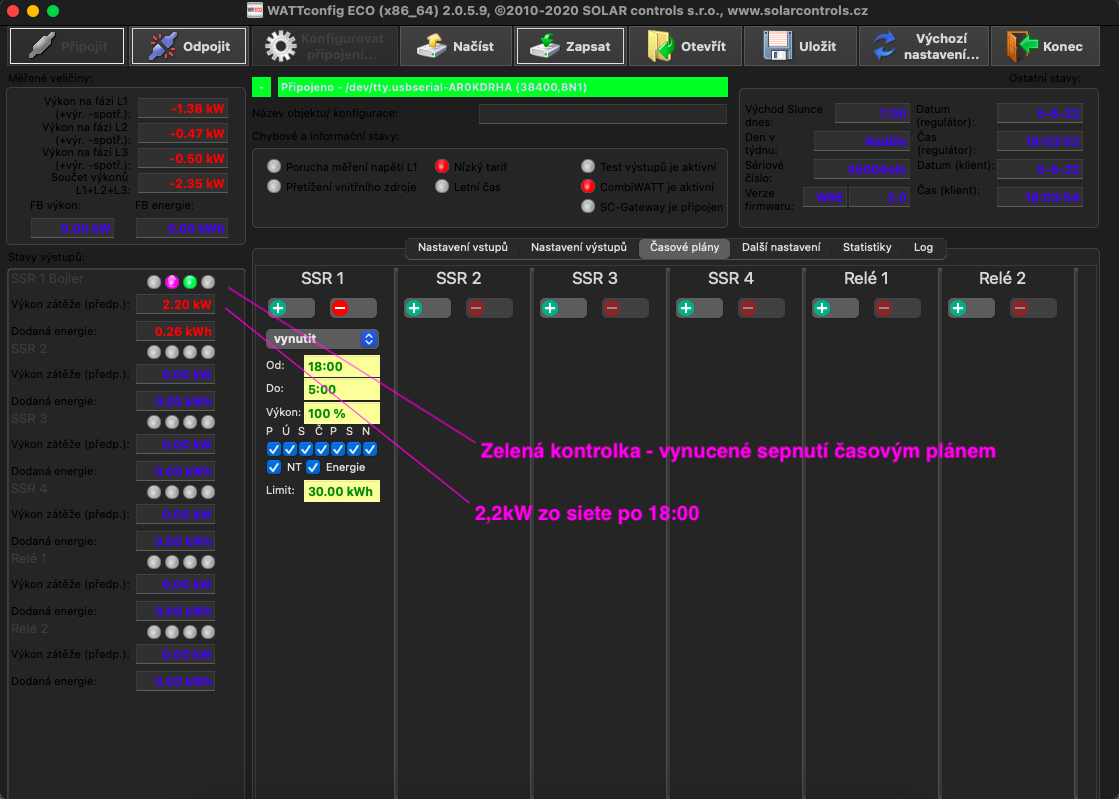Open the Statistiky tab
Viewport: 1119px width, 799px height.
tap(866, 248)
